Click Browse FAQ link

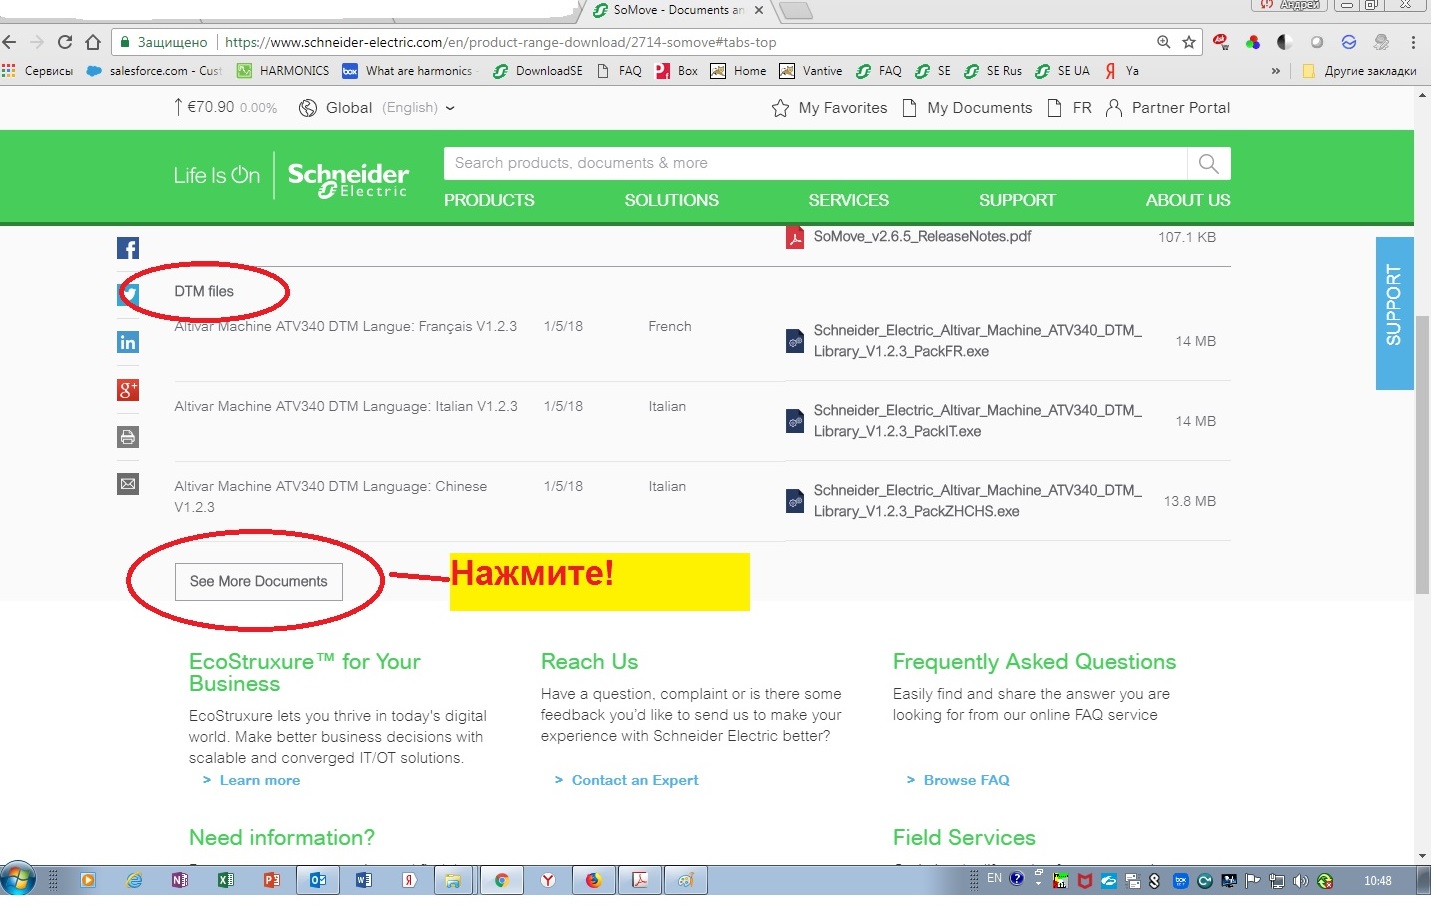966,780
